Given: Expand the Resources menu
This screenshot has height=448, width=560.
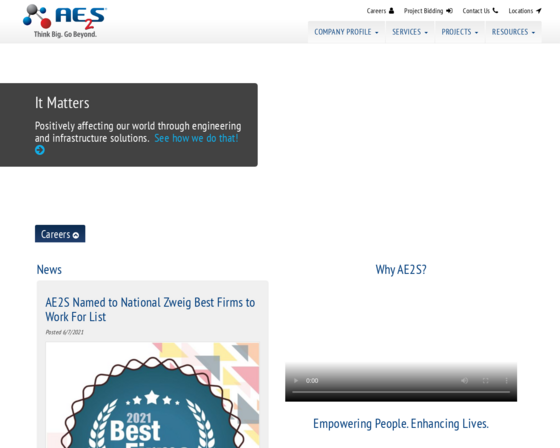Looking at the screenshot, I should pyautogui.click(x=513, y=32).
